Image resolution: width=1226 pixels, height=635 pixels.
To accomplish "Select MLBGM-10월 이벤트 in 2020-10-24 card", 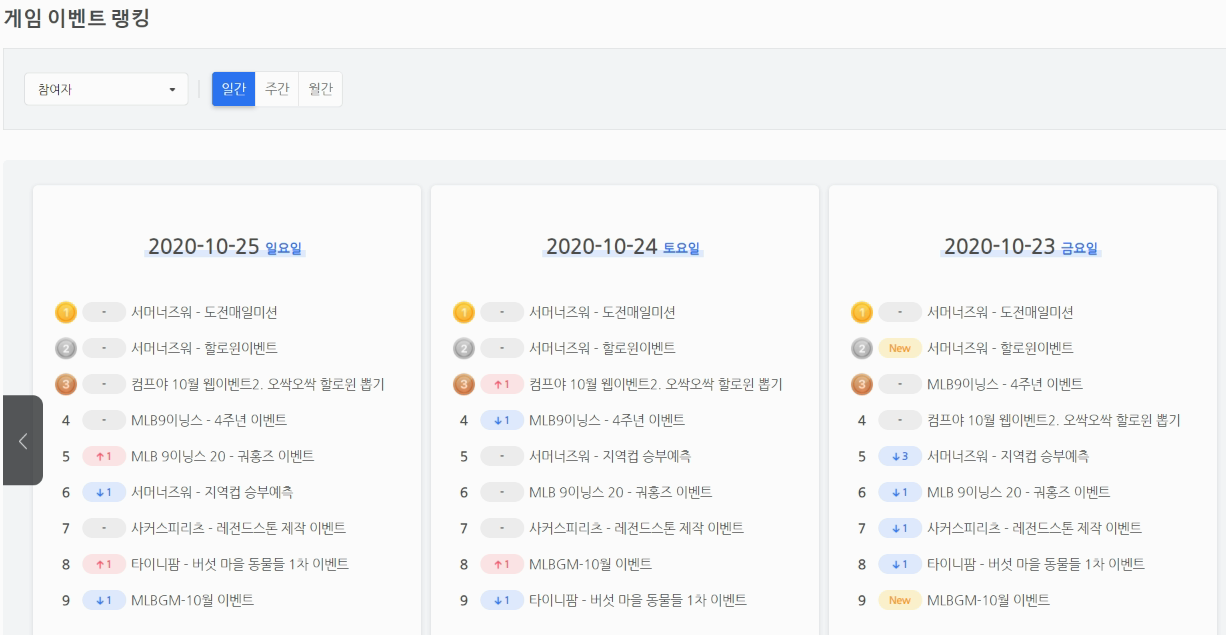I will (x=590, y=564).
